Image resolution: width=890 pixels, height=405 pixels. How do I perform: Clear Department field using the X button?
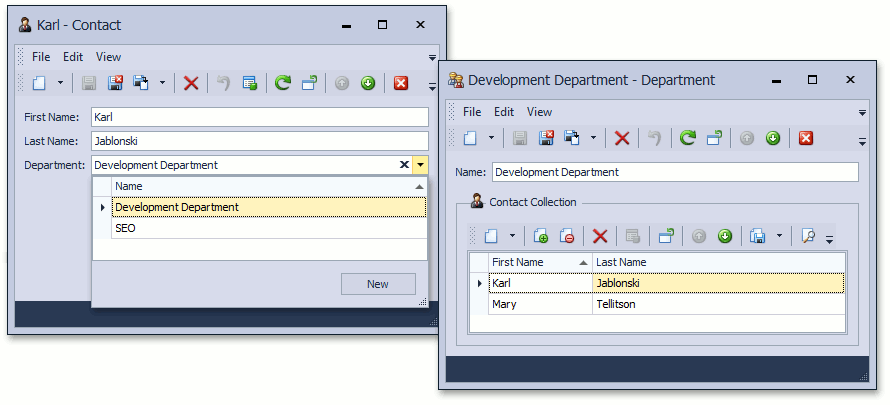tap(404, 165)
